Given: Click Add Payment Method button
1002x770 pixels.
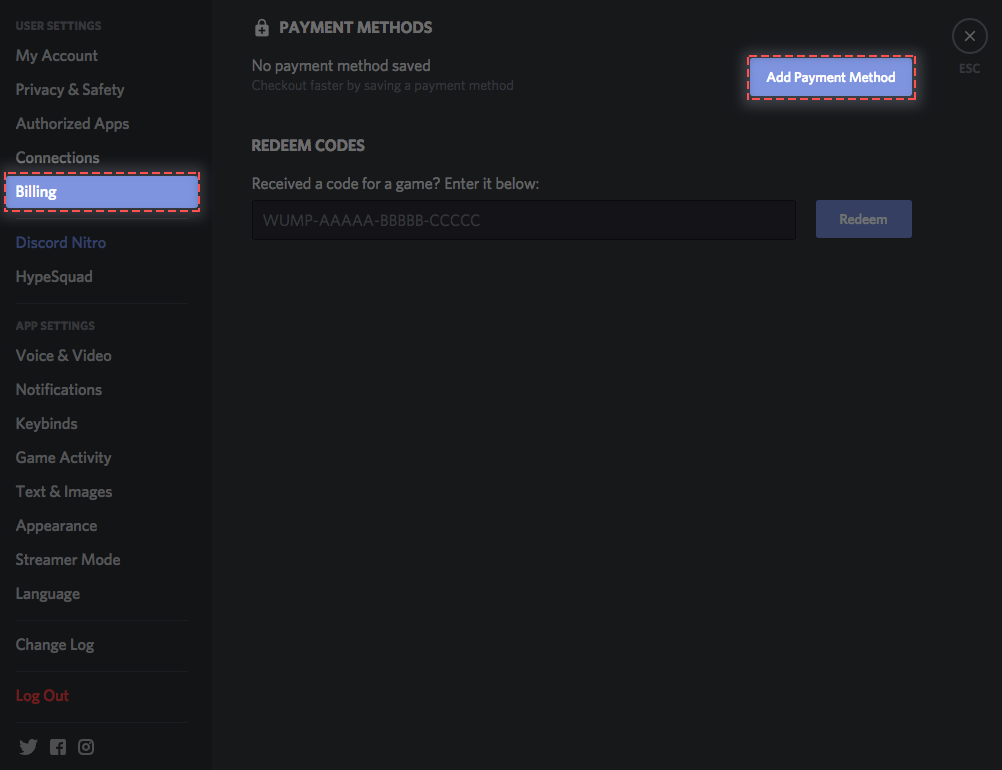Looking at the screenshot, I should point(831,77).
